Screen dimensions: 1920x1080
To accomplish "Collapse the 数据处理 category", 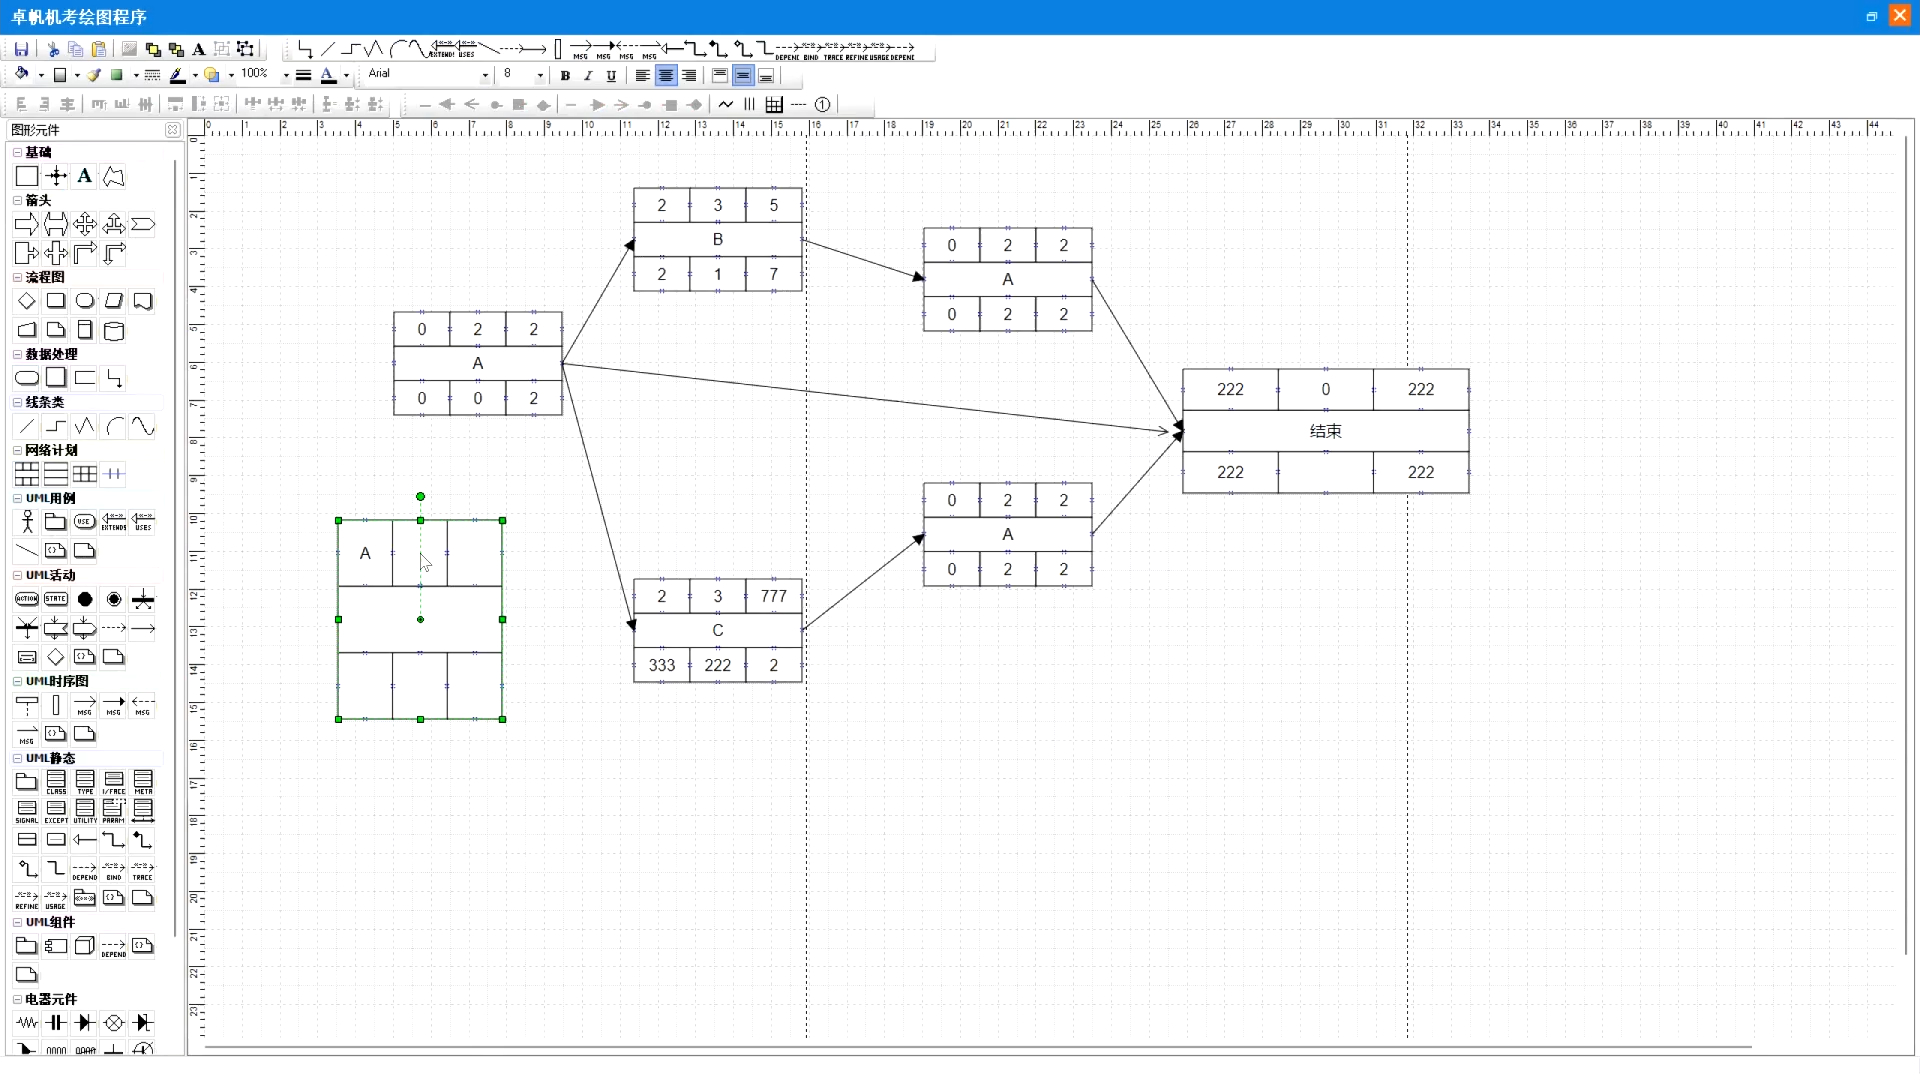I will 17,354.
